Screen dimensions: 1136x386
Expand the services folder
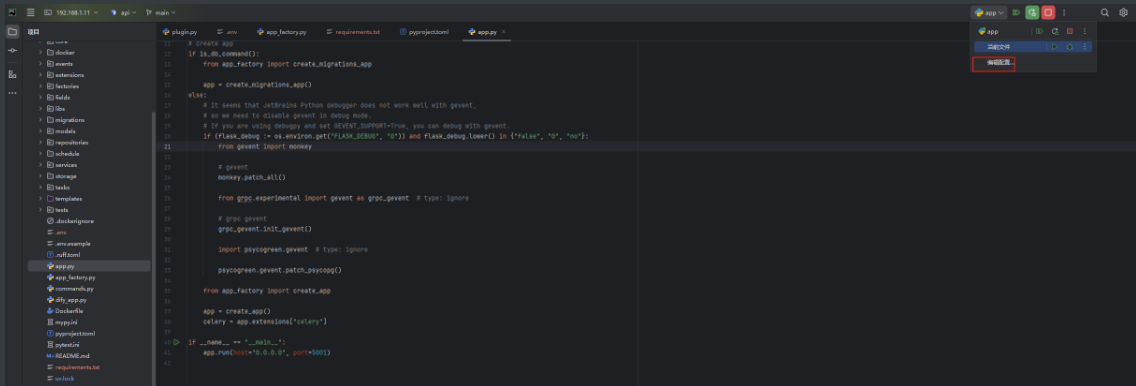pyautogui.click(x=41, y=164)
